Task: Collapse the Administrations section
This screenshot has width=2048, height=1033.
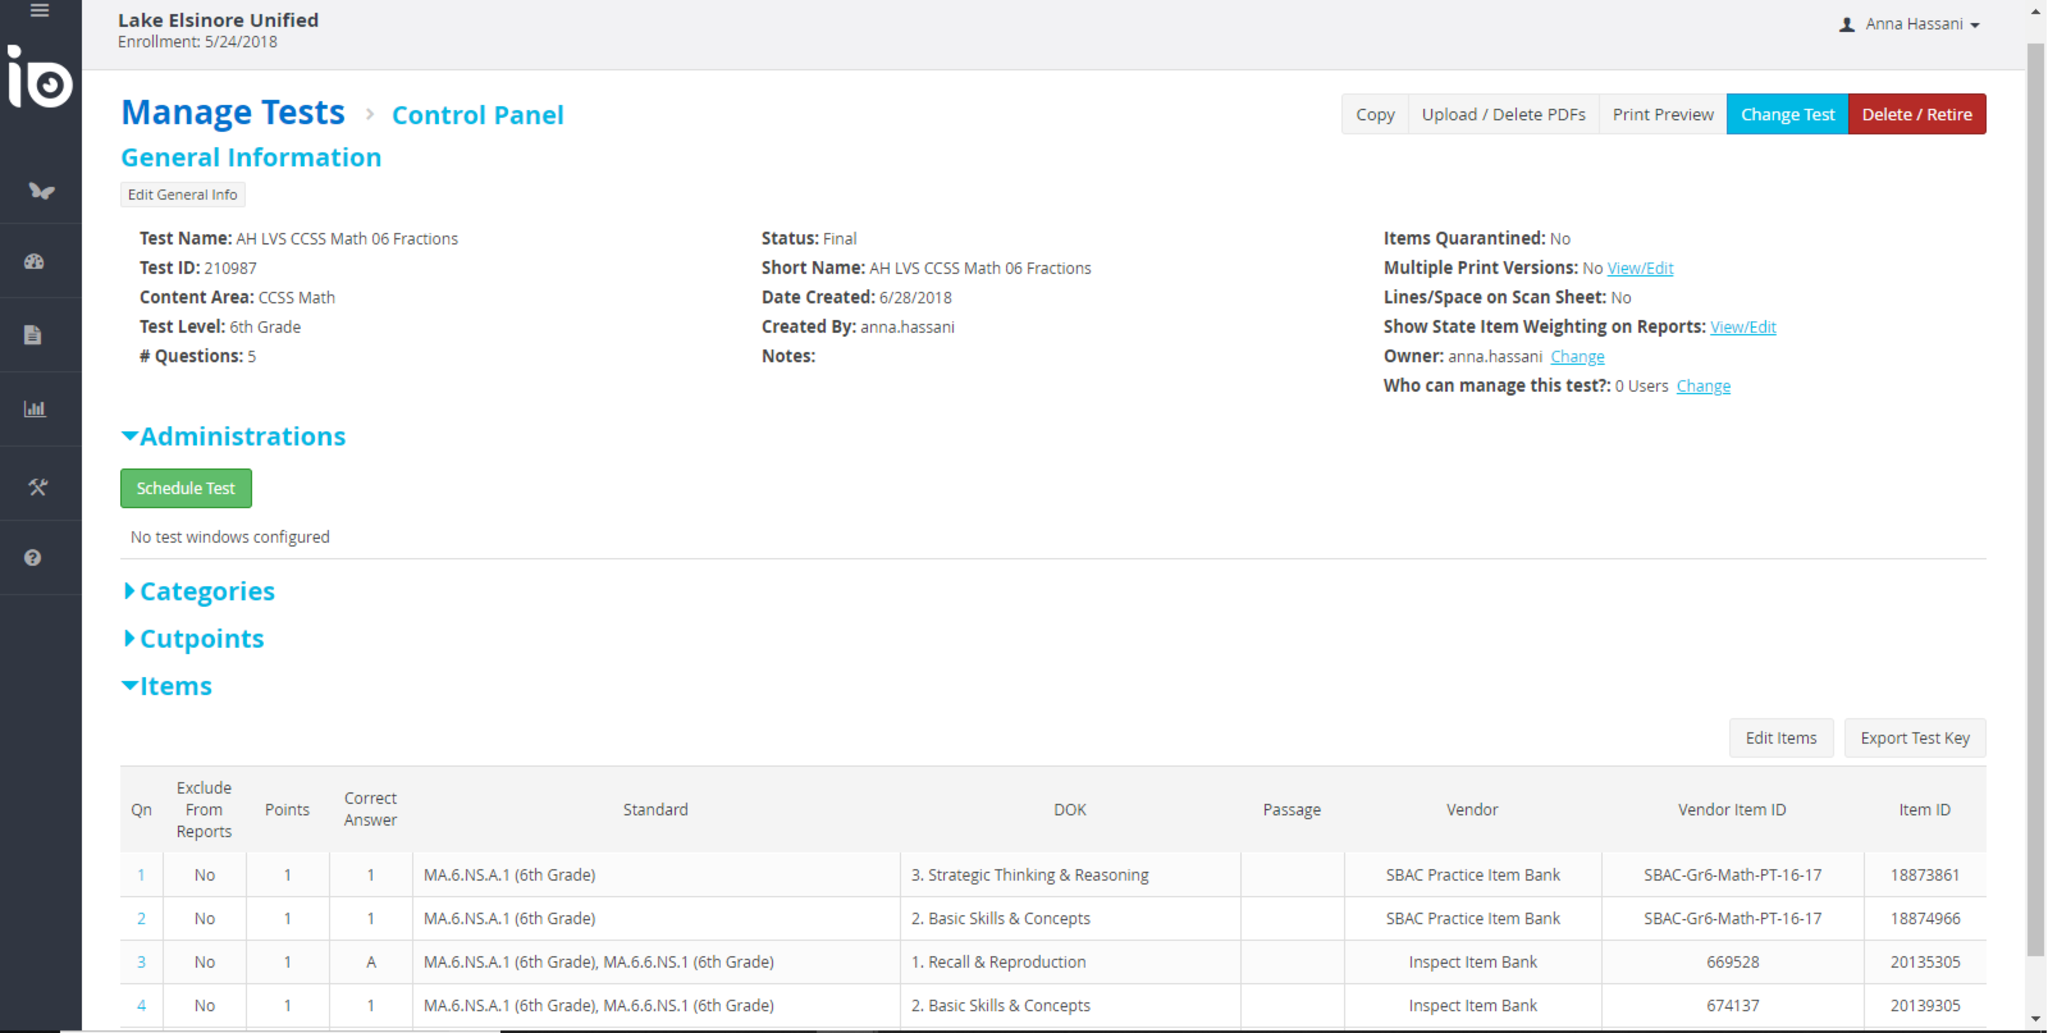Action: click(232, 436)
